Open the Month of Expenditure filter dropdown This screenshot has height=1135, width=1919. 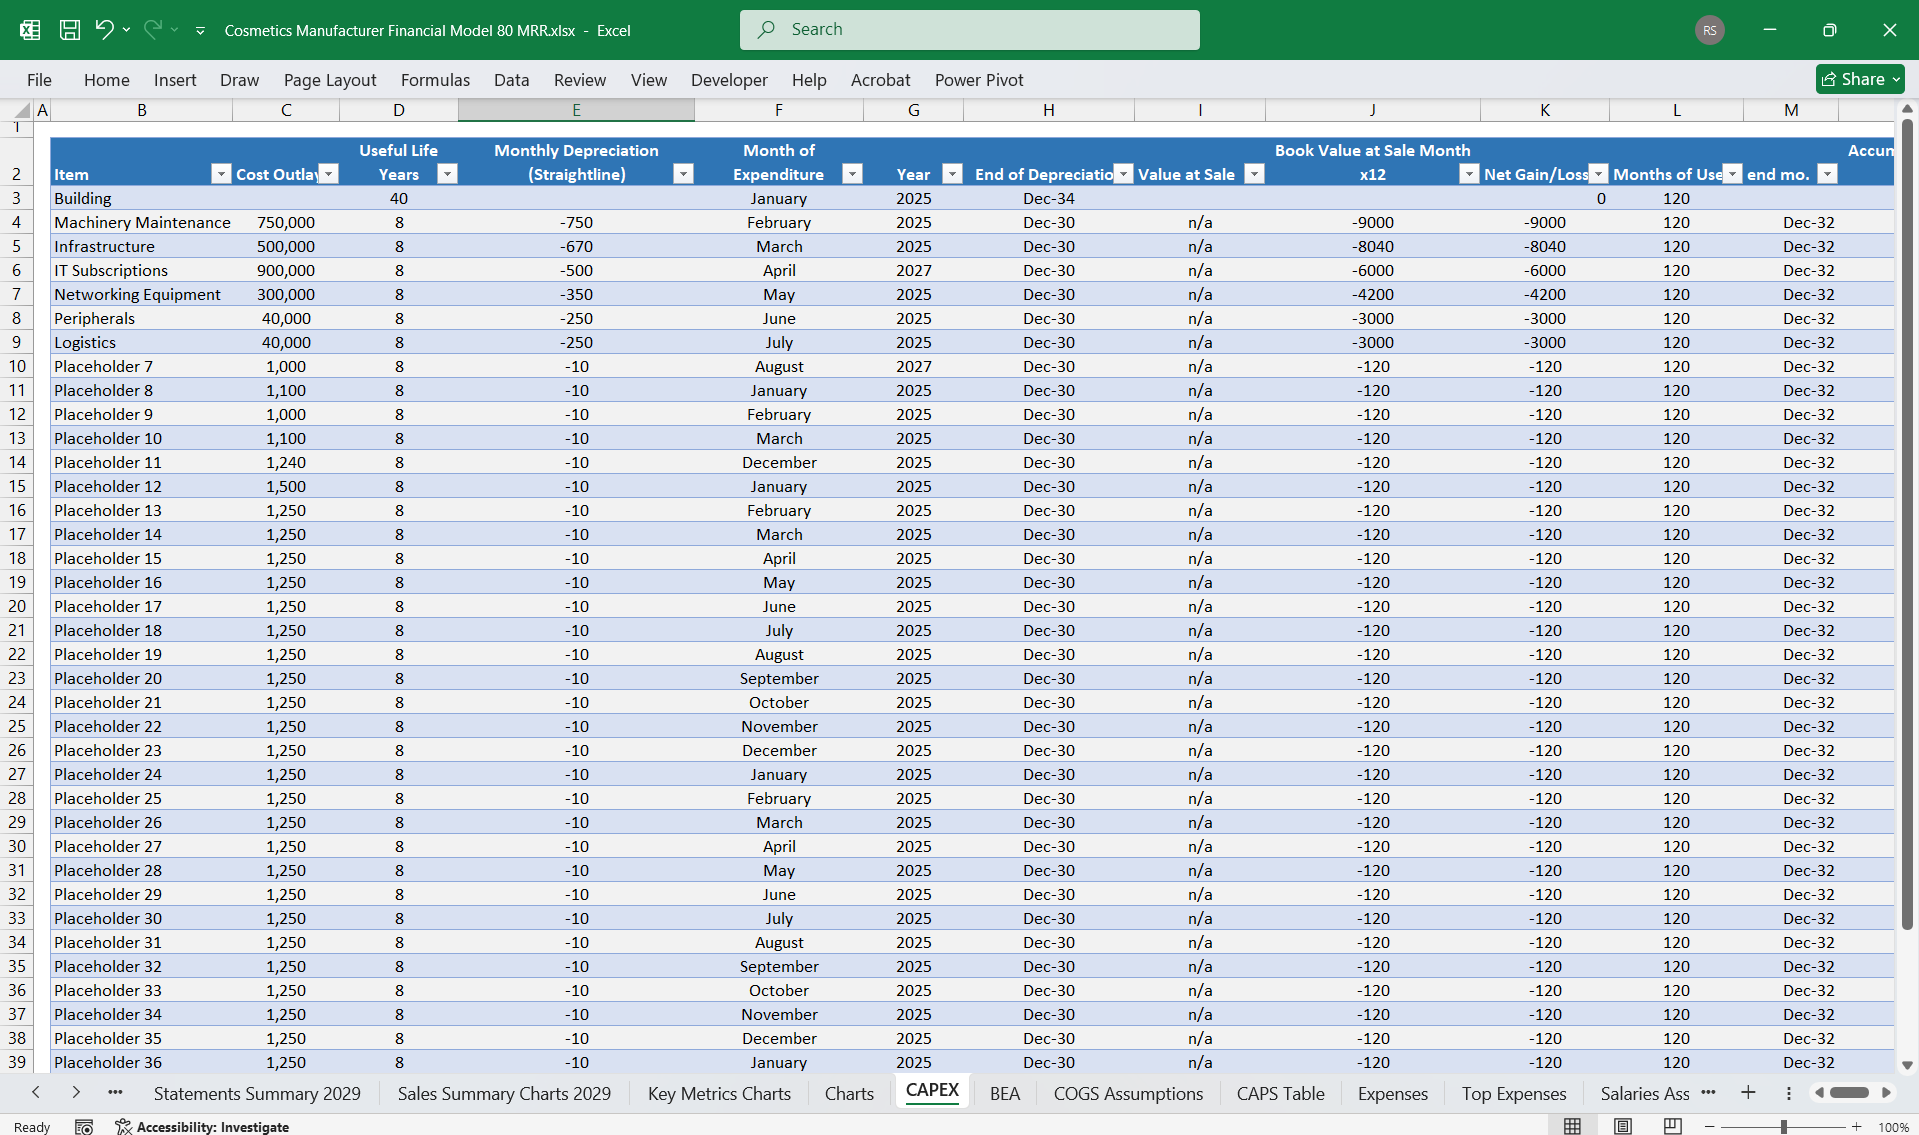click(x=853, y=174)
